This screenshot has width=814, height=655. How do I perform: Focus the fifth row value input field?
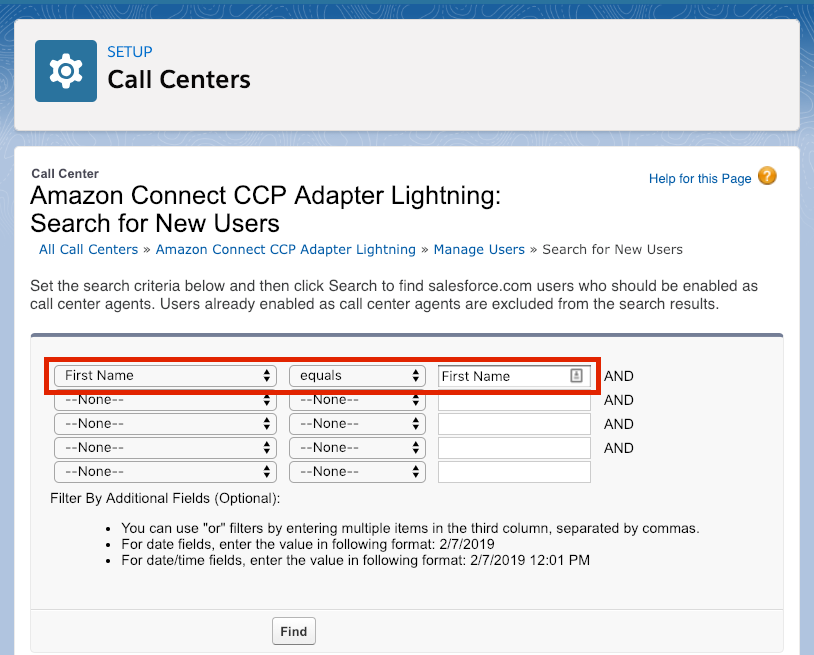pyautogui.click(x=514, y=472)
